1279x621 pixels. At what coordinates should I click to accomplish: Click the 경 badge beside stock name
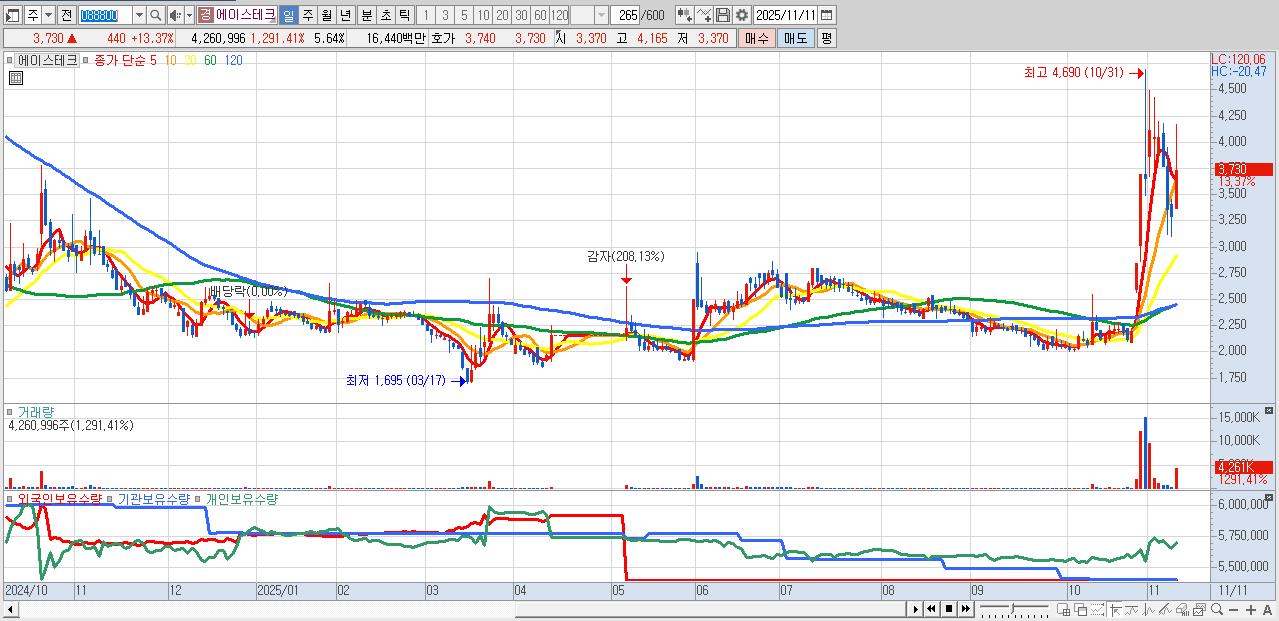(205, 15)
